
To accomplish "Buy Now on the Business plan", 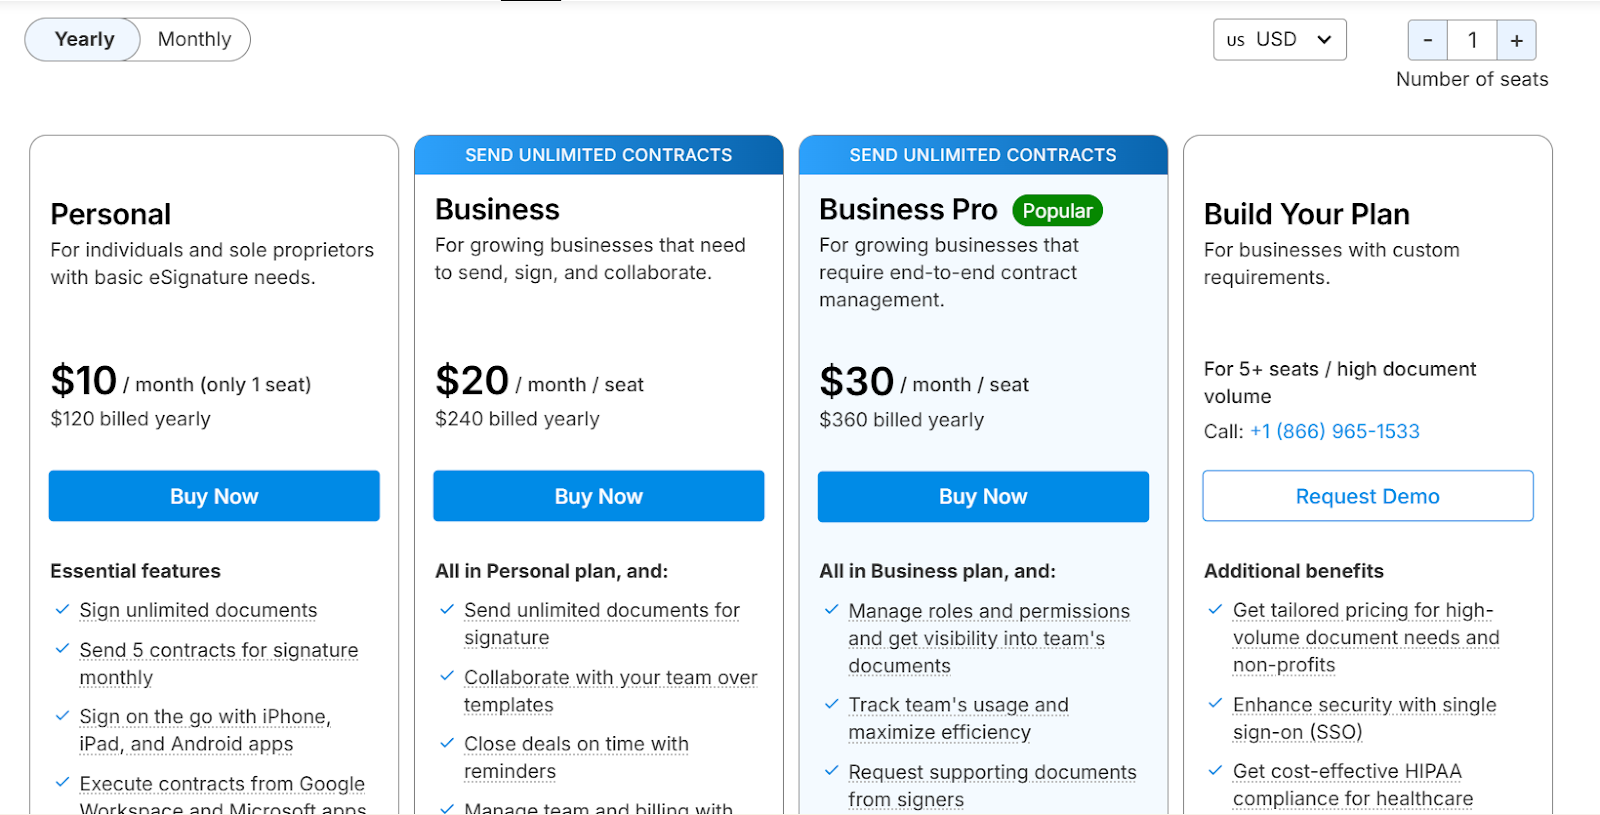I will click(x=598, y=495).
